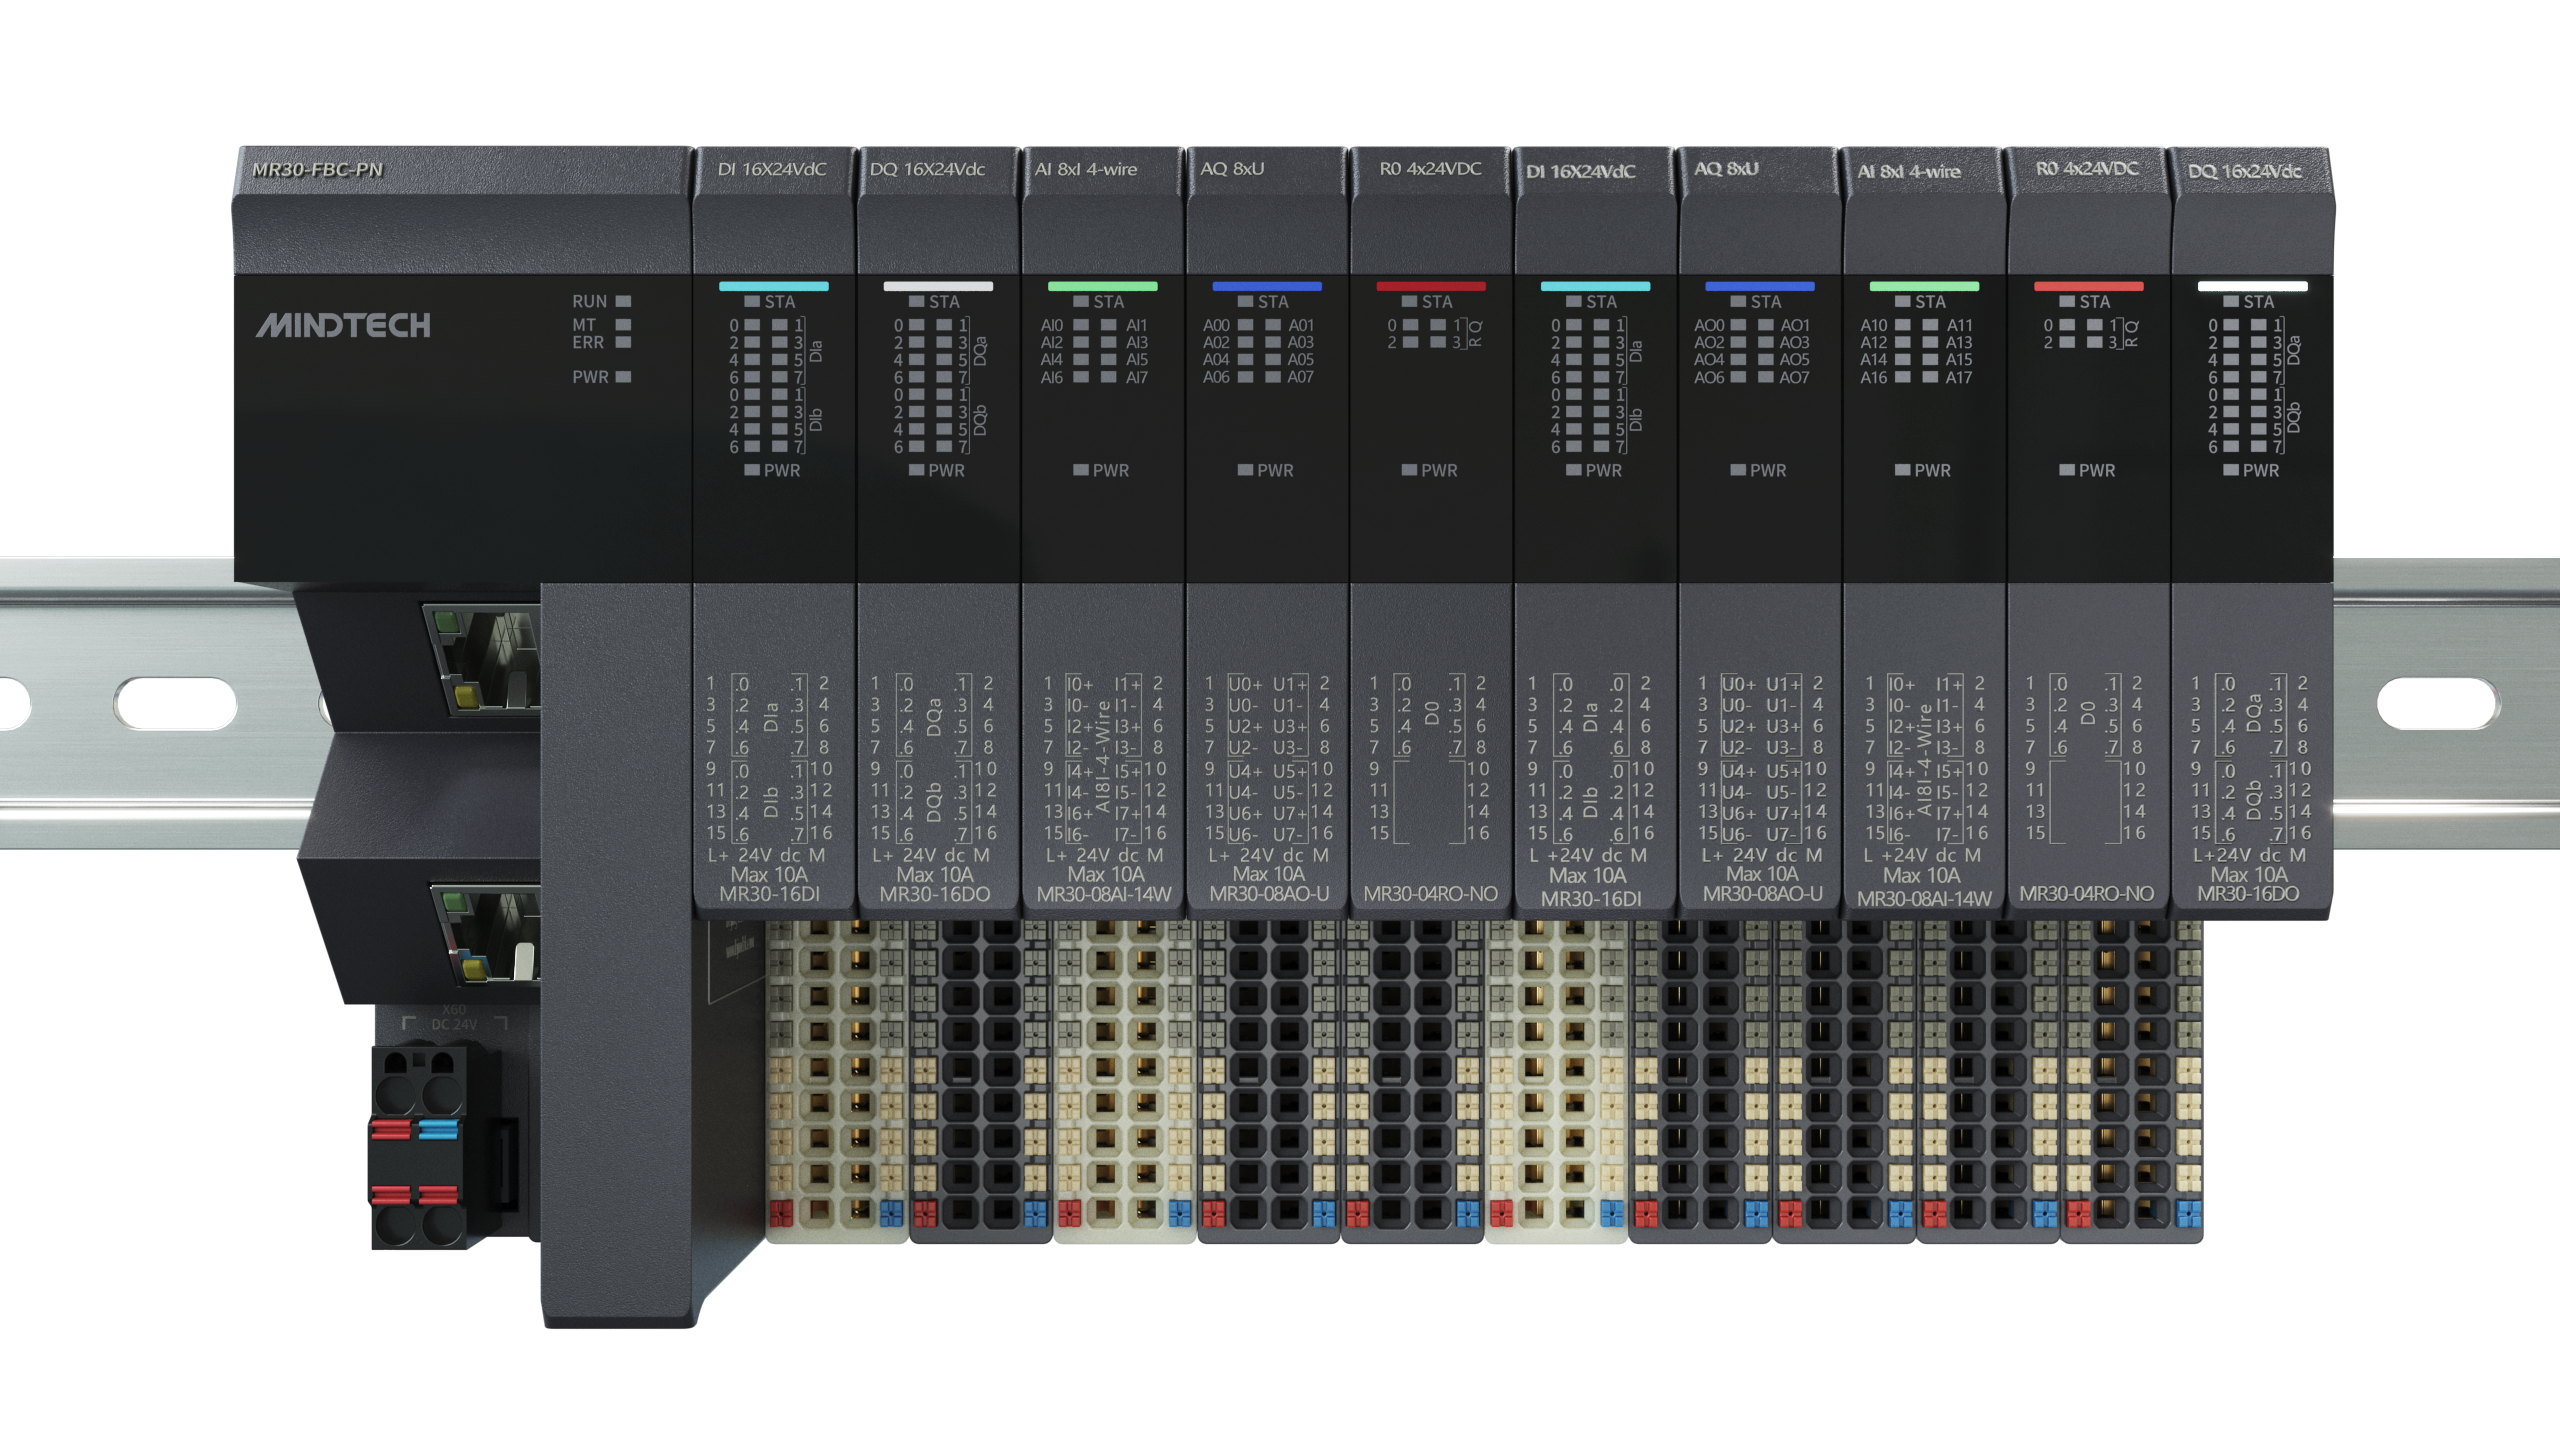Click the MT indicator LED square
The image size is (2560, 1440).
(623, 324)
